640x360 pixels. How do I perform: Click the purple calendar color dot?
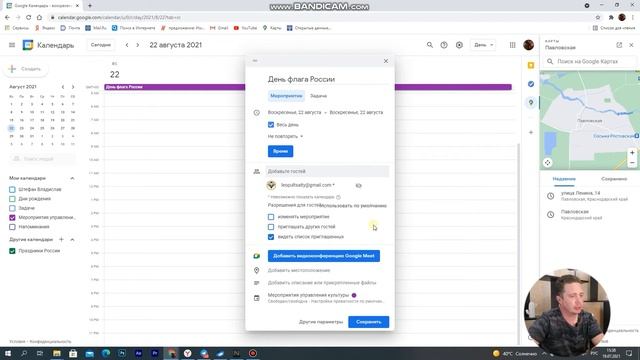click(x=354, y=295)
